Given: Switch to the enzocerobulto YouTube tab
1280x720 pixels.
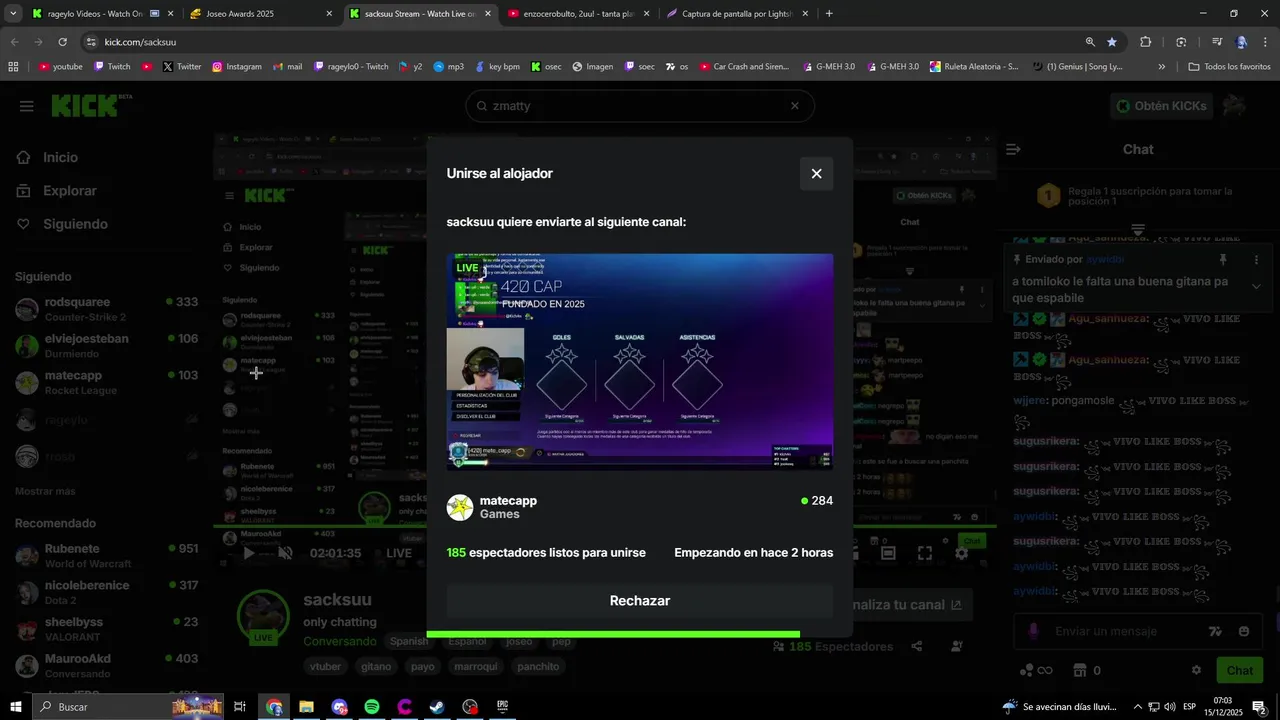Looking at the screenshot, I should point(578,14).
